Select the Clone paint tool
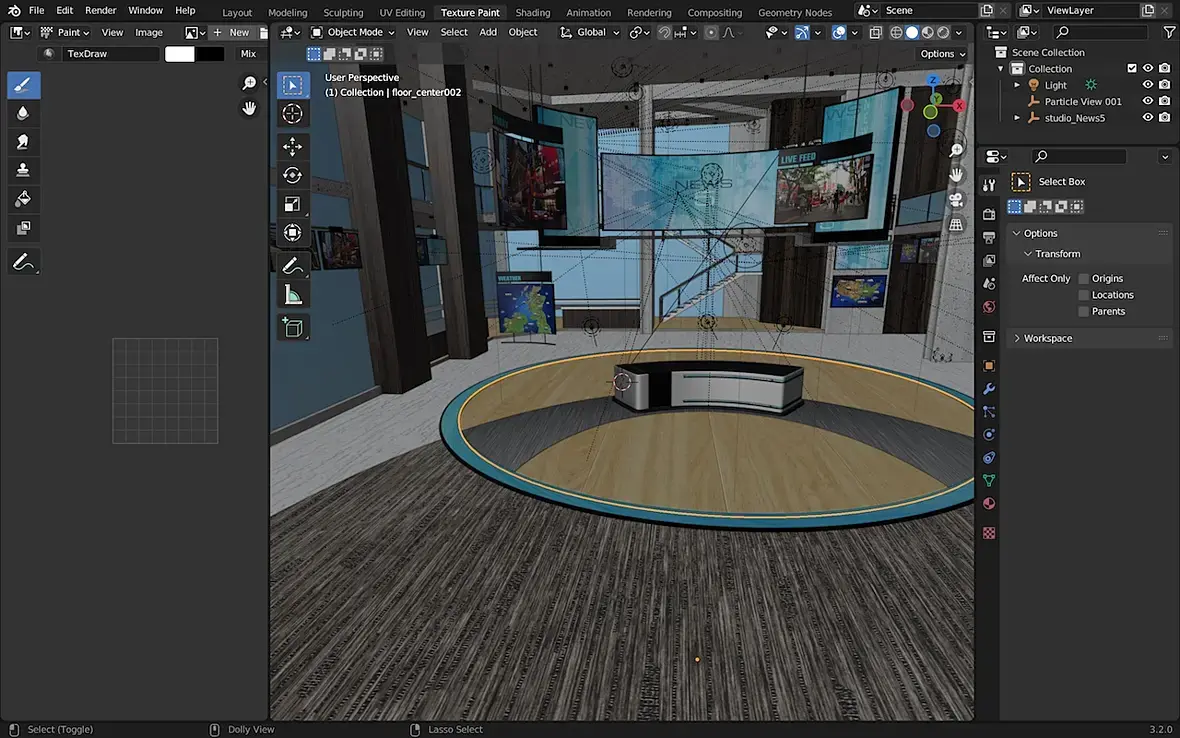This screenshot has width=1180, height=738. (24, 171)
